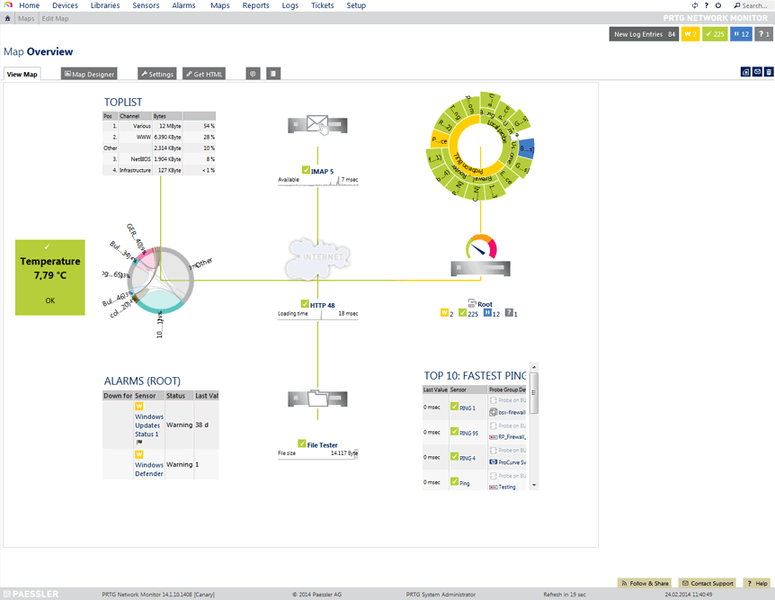
Task: Click the file server folder icon
Action: point(318,399)
